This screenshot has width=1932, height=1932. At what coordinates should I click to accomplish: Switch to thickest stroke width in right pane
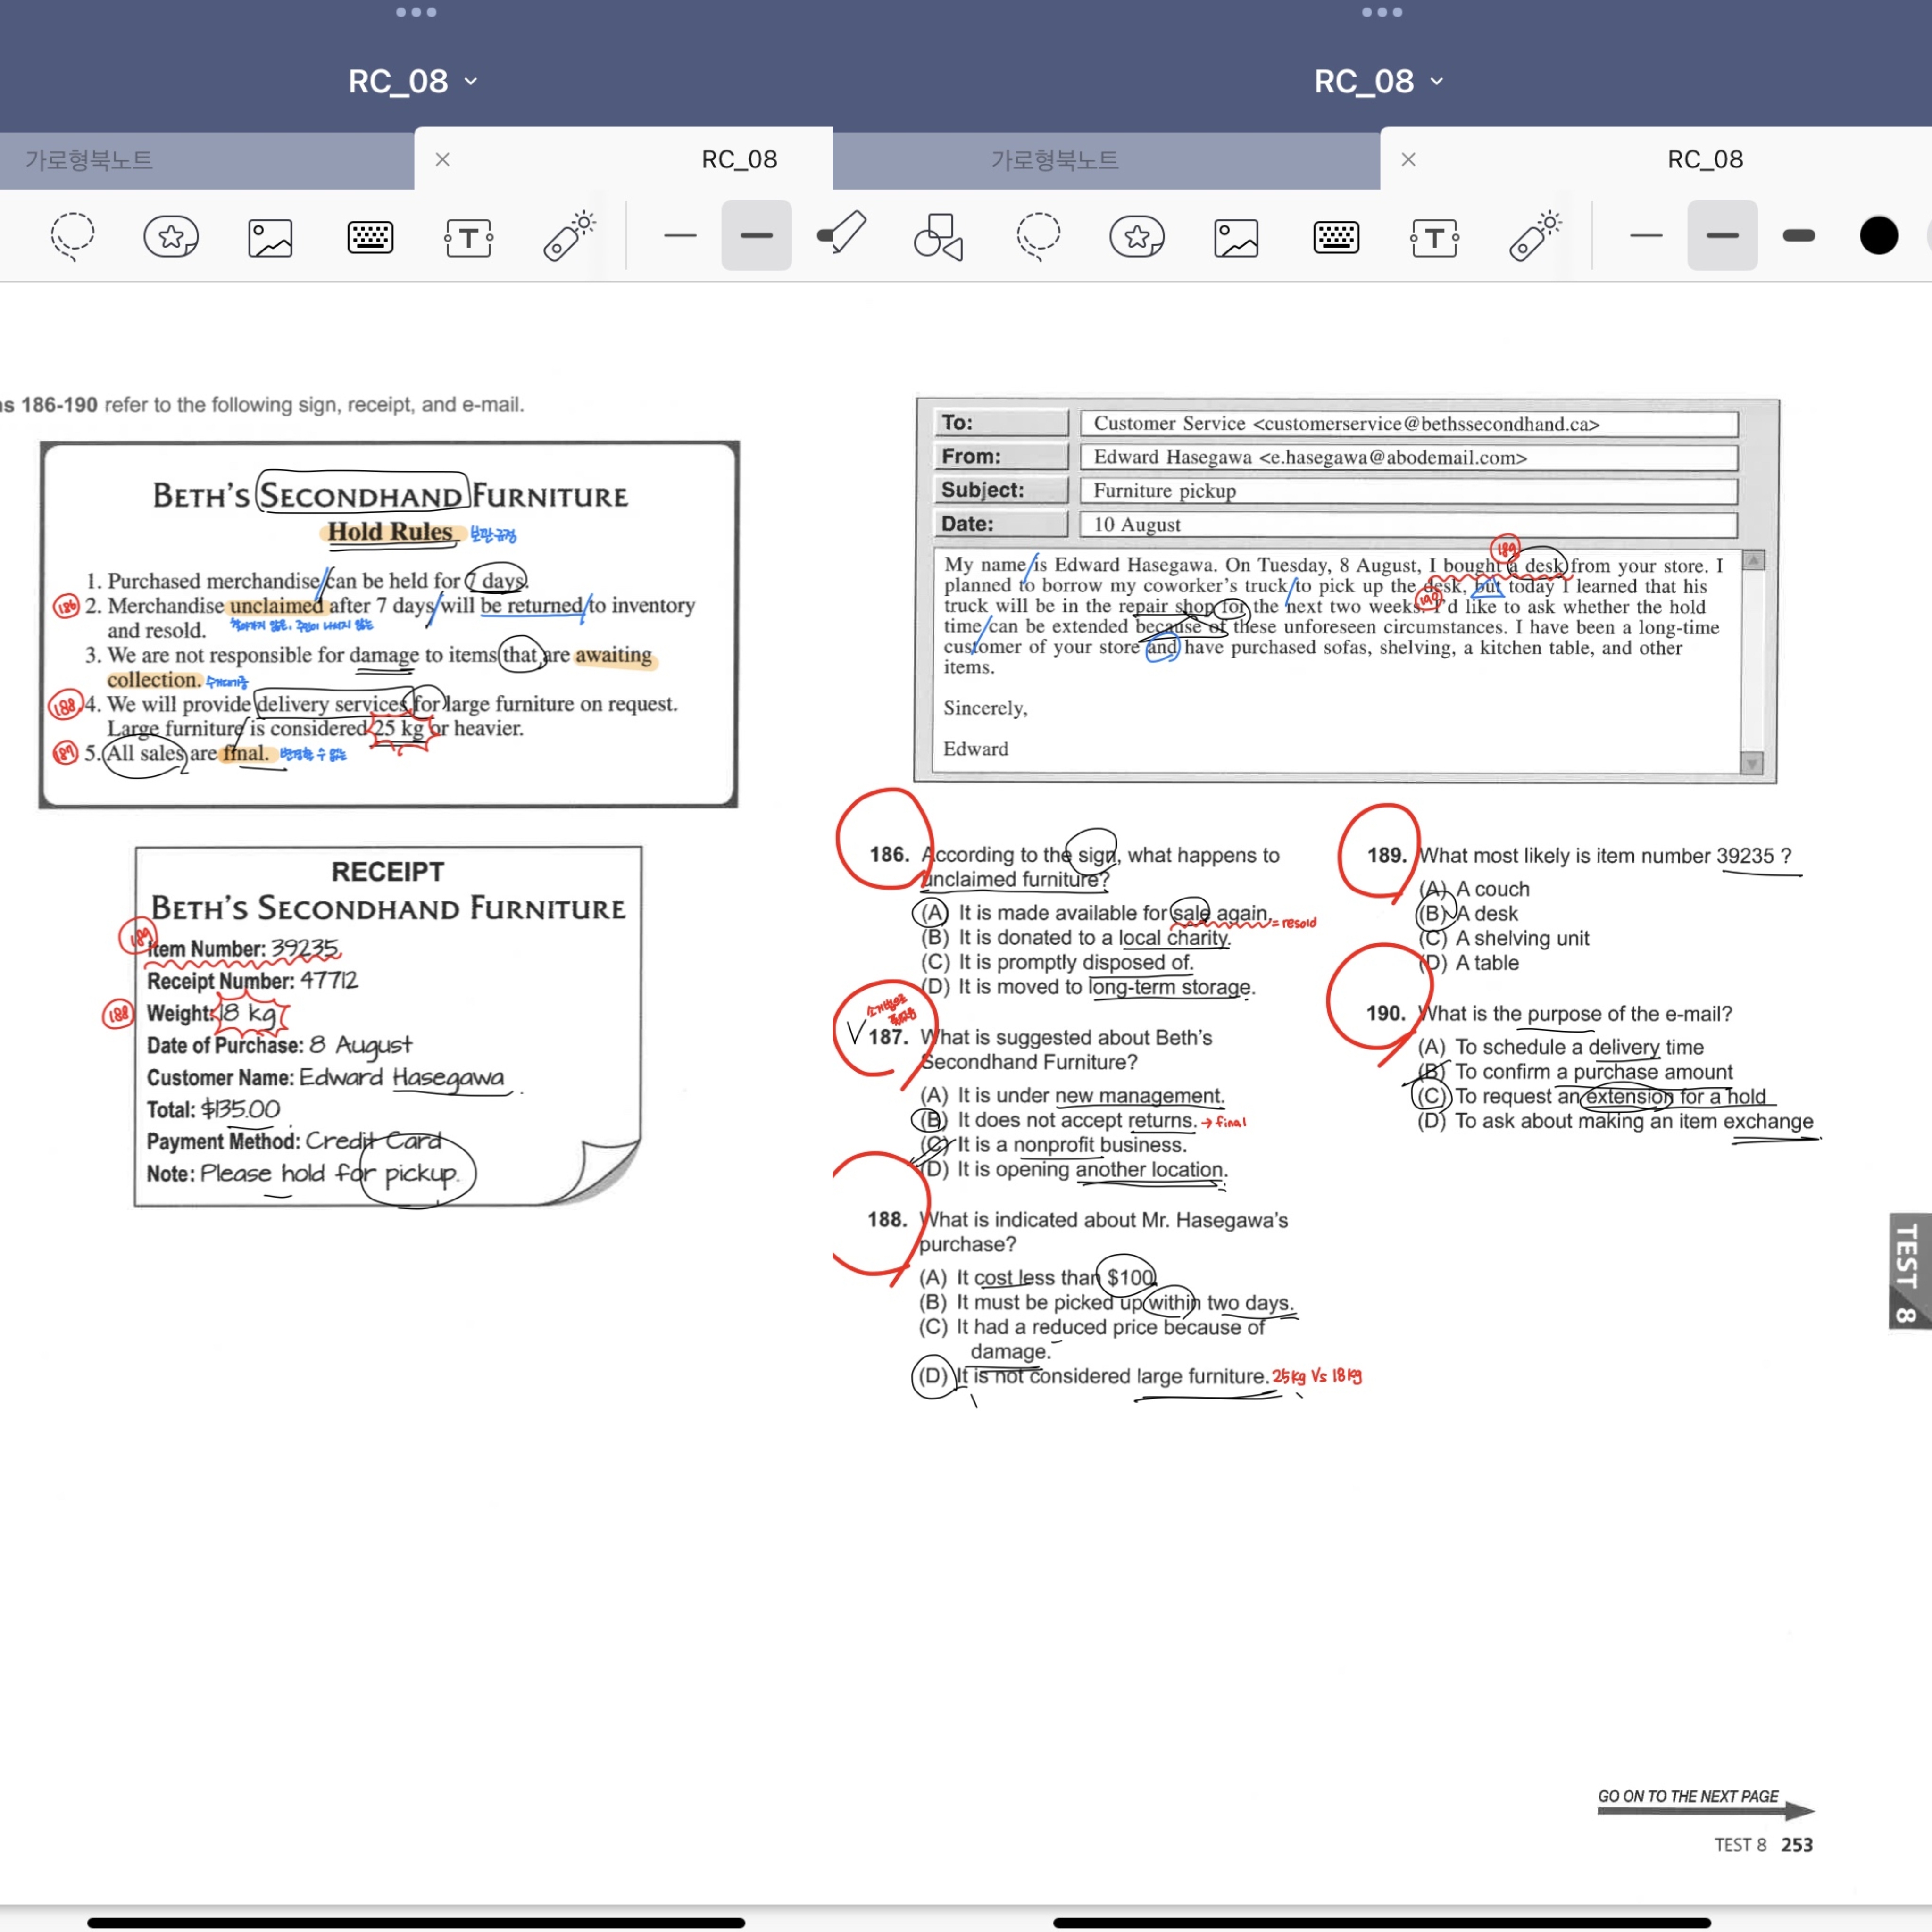pos(1798,236)
